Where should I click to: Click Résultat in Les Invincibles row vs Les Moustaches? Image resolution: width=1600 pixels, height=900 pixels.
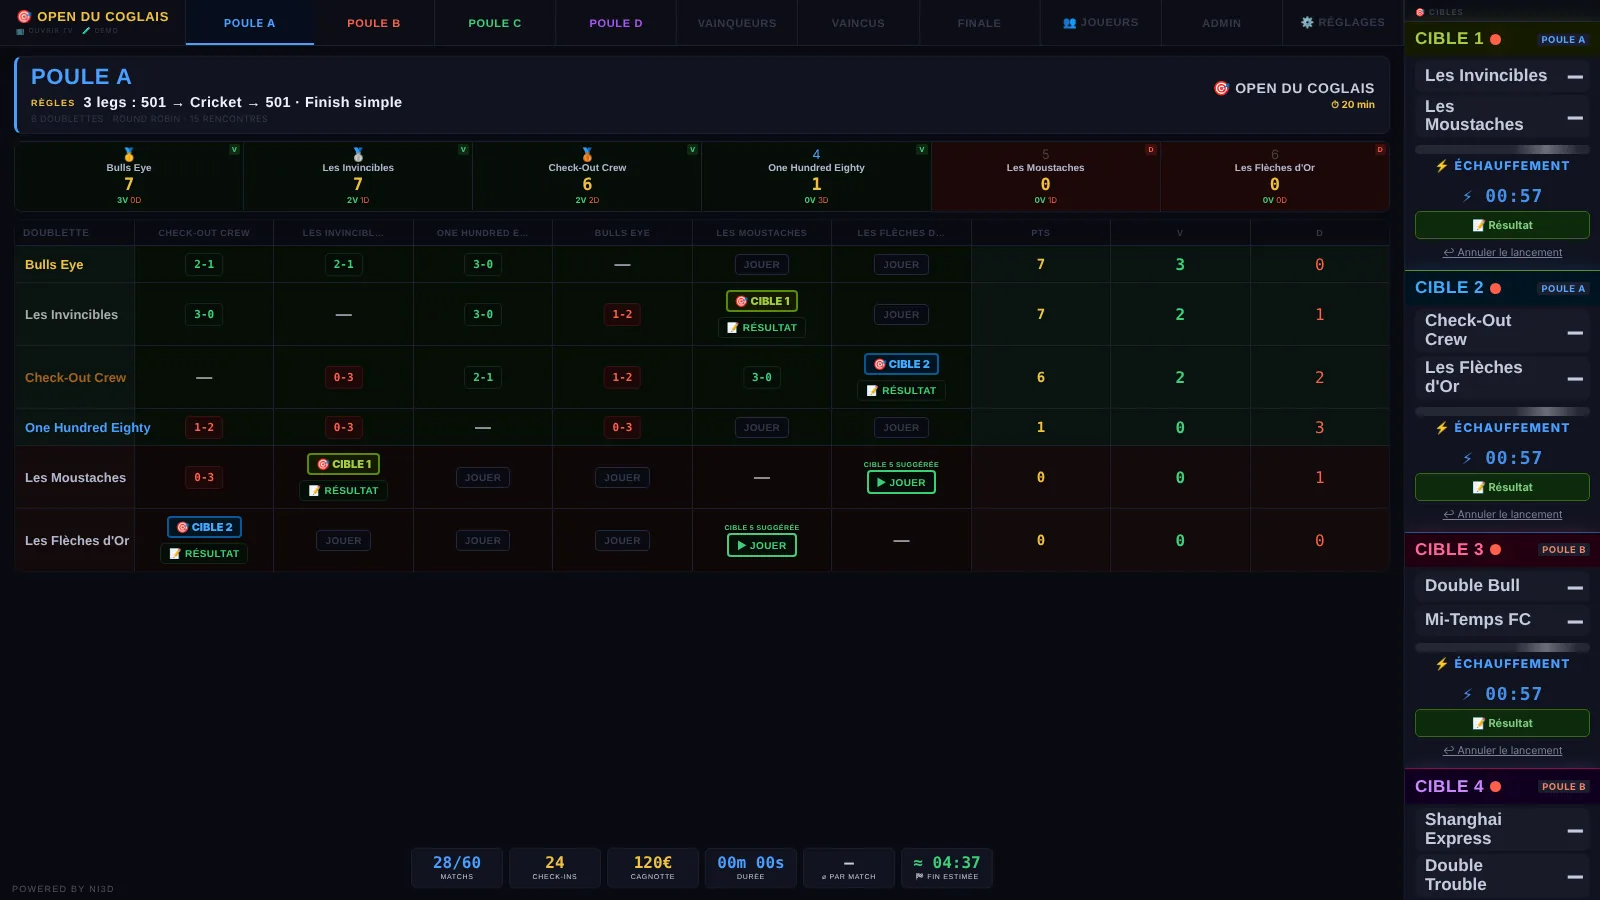coord(762,328)
